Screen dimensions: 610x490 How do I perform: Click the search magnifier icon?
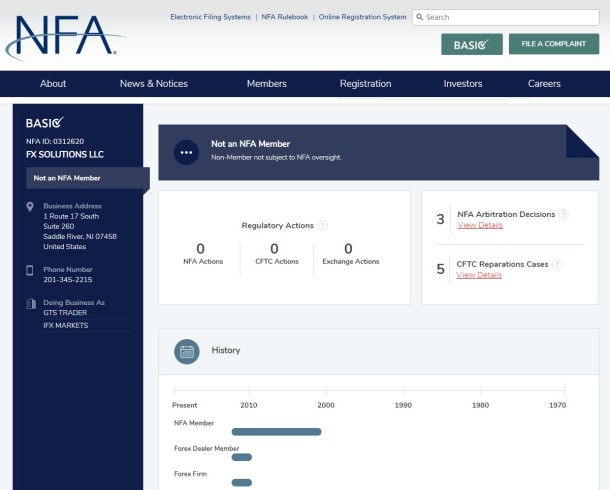419,17
